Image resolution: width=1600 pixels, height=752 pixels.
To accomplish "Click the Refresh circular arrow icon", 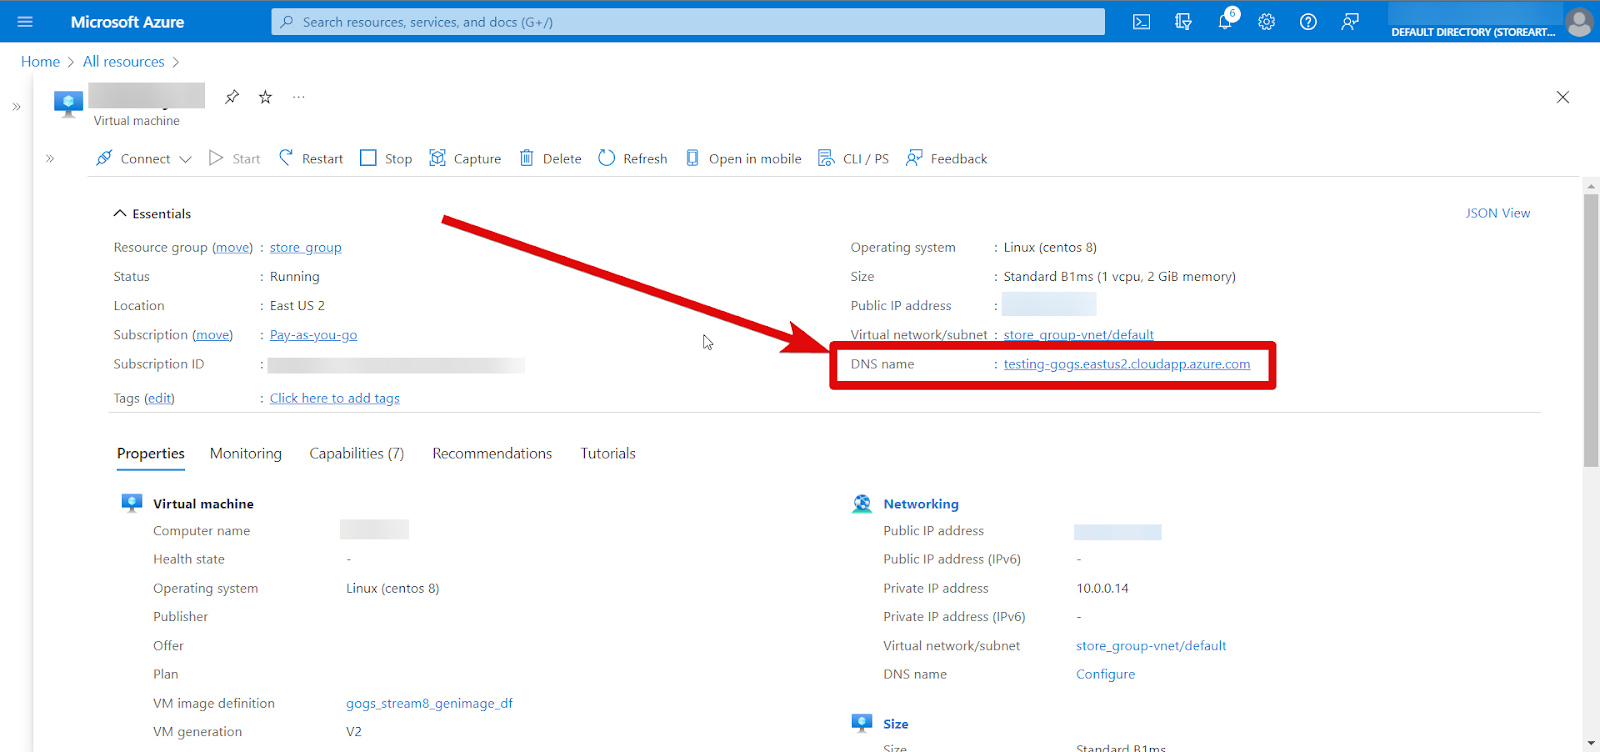I will (606, 158).
